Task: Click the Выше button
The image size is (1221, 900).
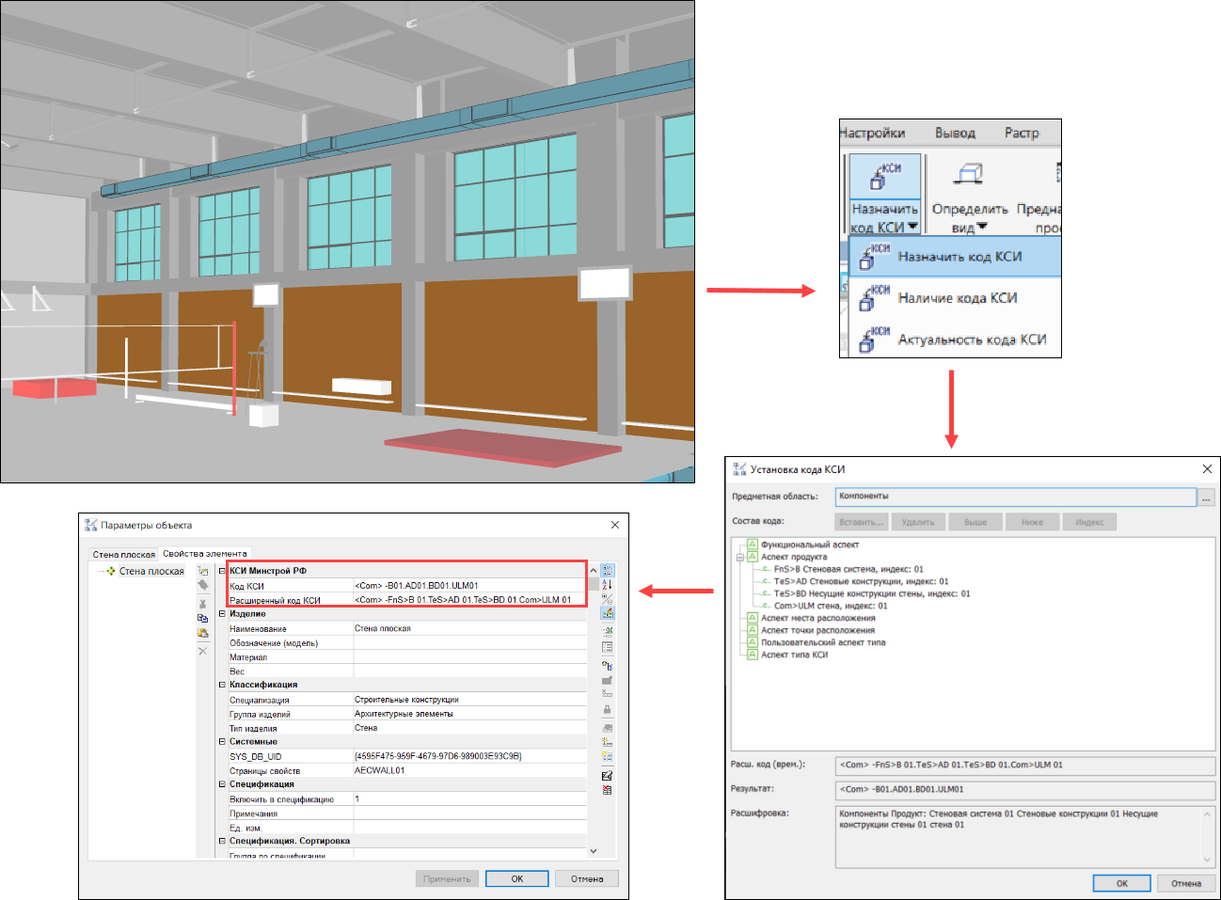Action: (975, 522)
